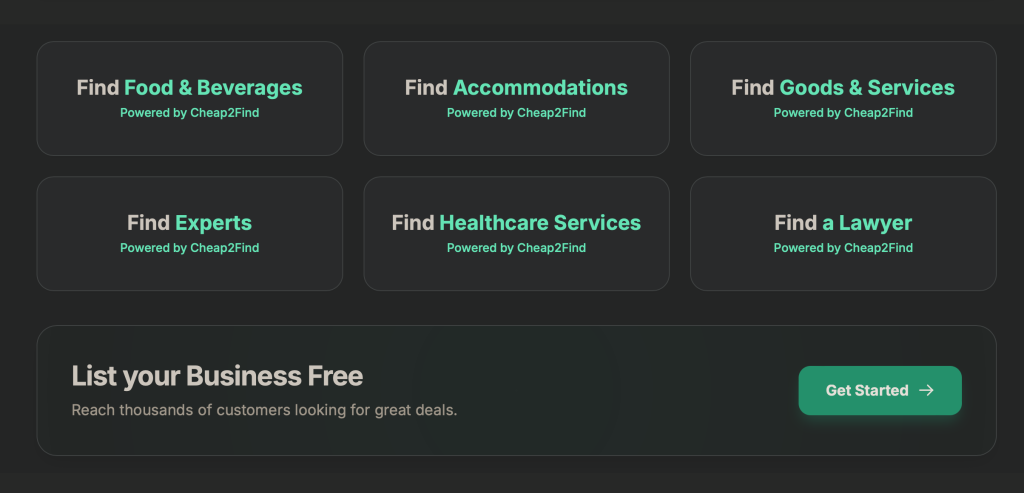Select the green 'Goods & Services' text
This screenshot has height=493, width=1024.
867,88
